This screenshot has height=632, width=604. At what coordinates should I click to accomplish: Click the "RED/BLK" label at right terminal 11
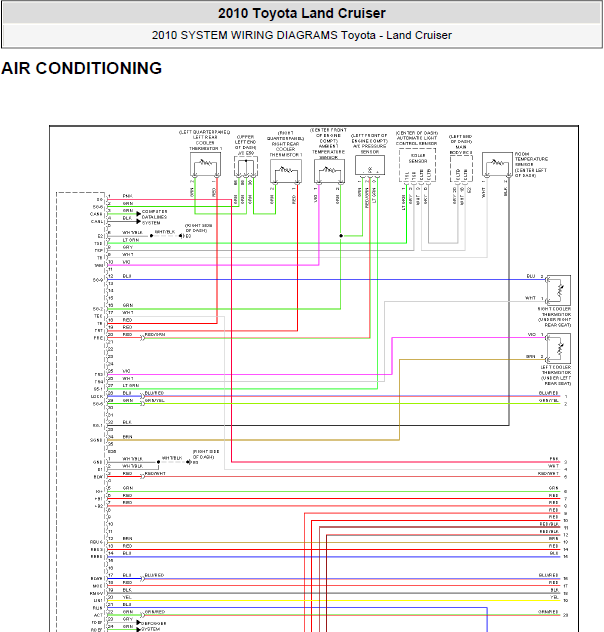pyautogui.click(x=549, y=524)
